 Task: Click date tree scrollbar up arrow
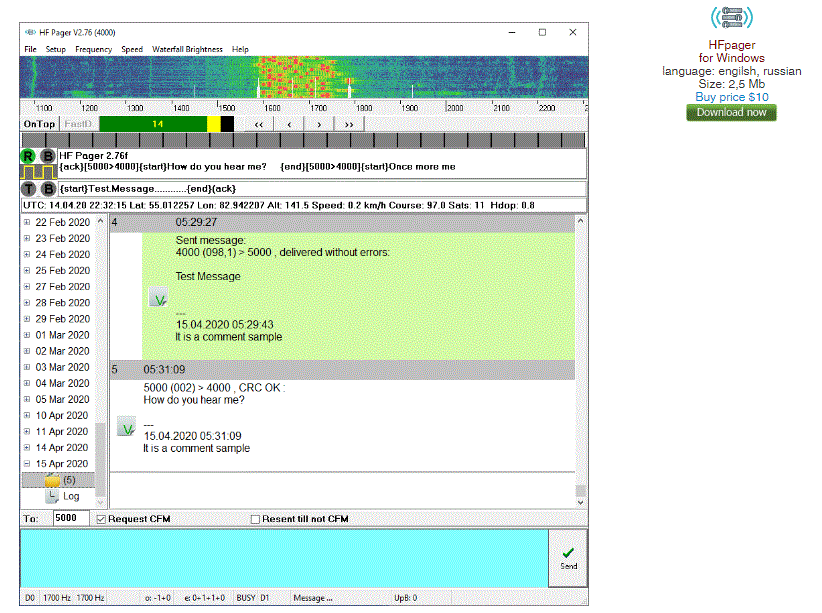[100, 221]
